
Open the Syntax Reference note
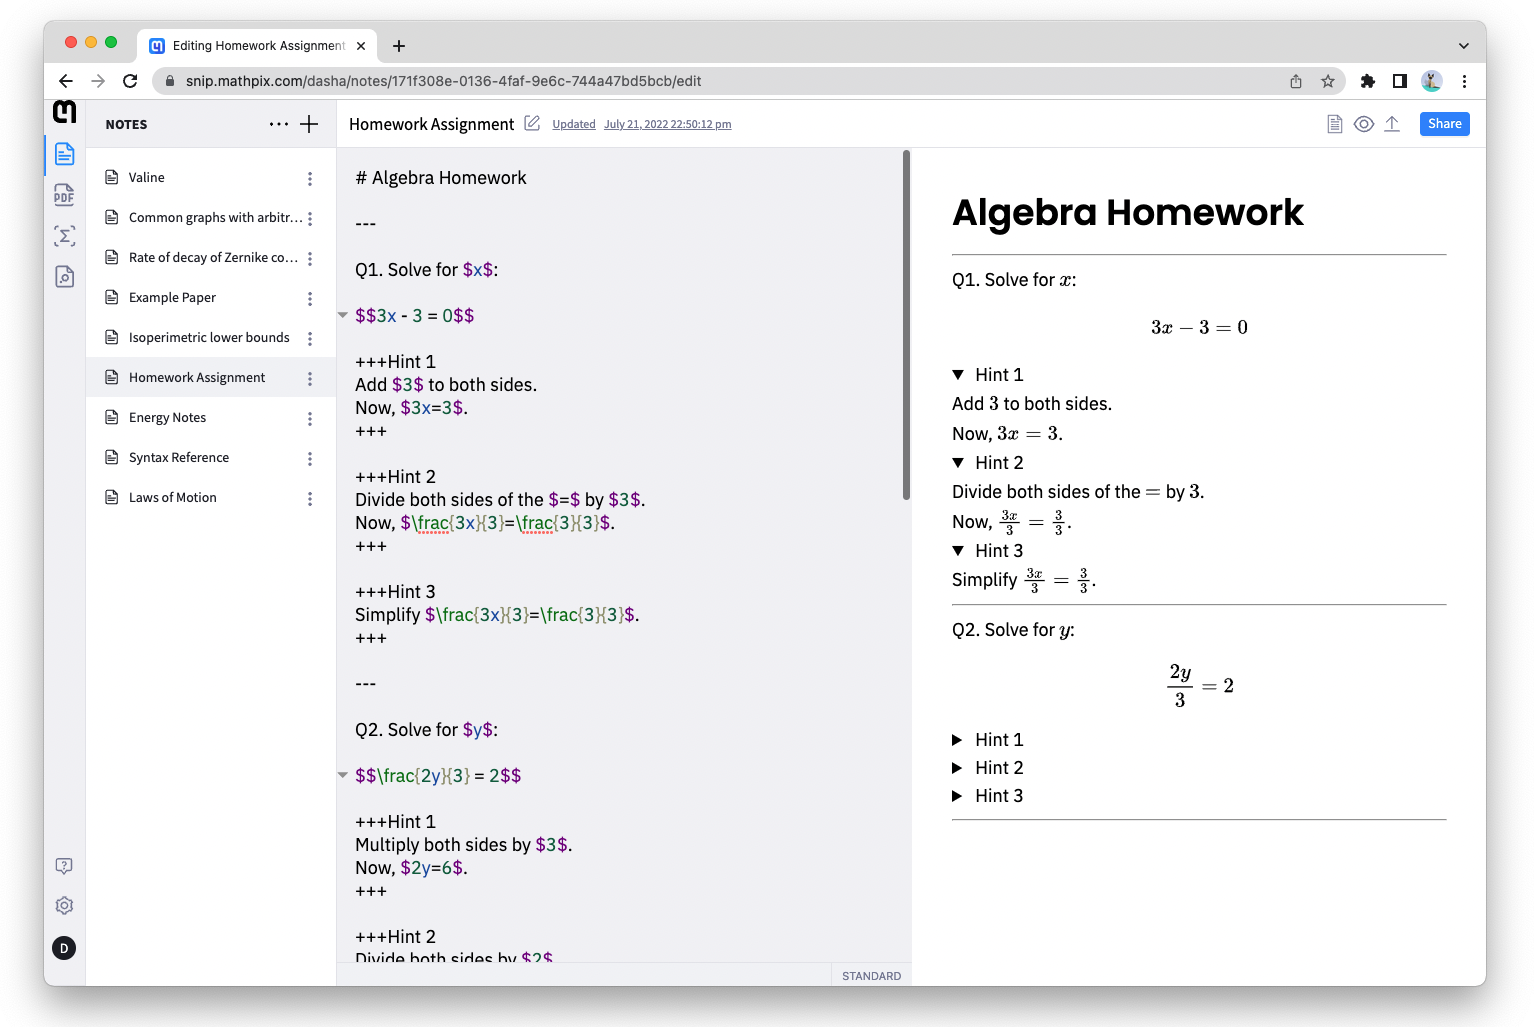(179, 458)
